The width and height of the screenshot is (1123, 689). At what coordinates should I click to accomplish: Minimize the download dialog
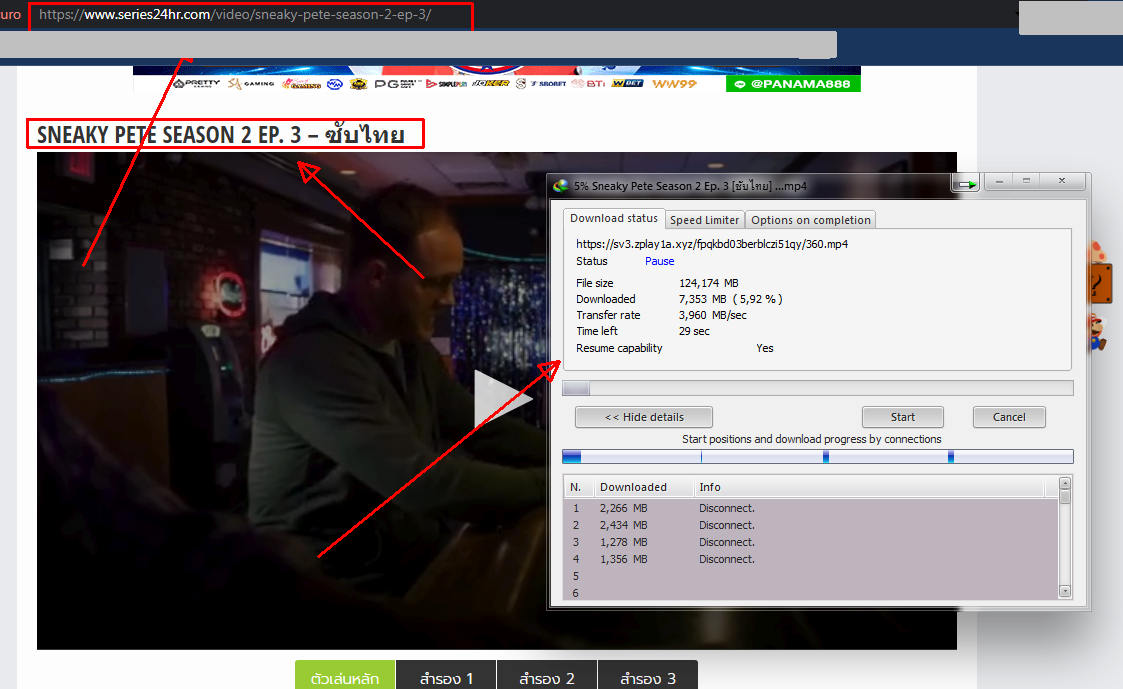click(998, 181)
